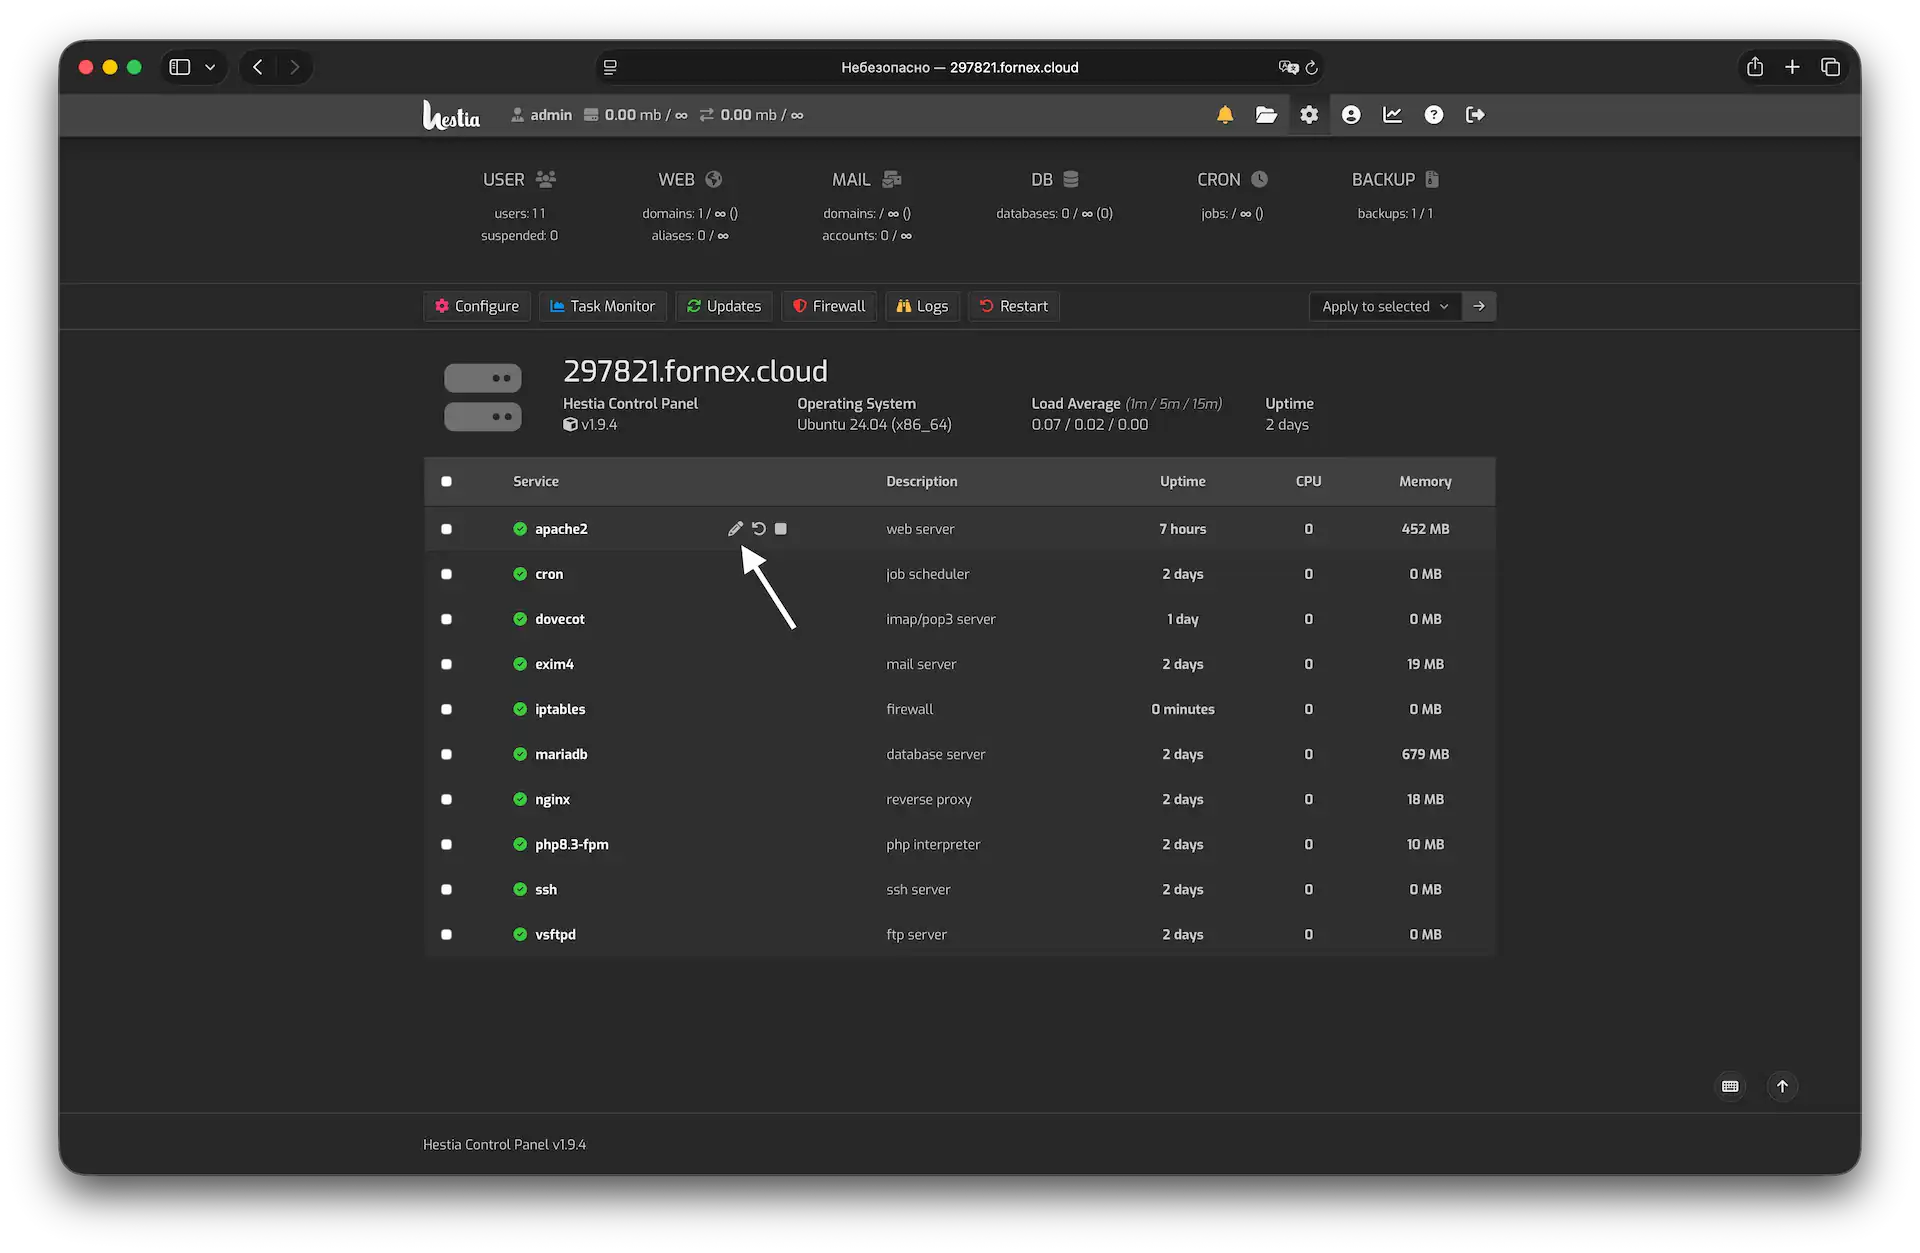
Task: Open the notifications bell icon
Action: click(1224, 115)
